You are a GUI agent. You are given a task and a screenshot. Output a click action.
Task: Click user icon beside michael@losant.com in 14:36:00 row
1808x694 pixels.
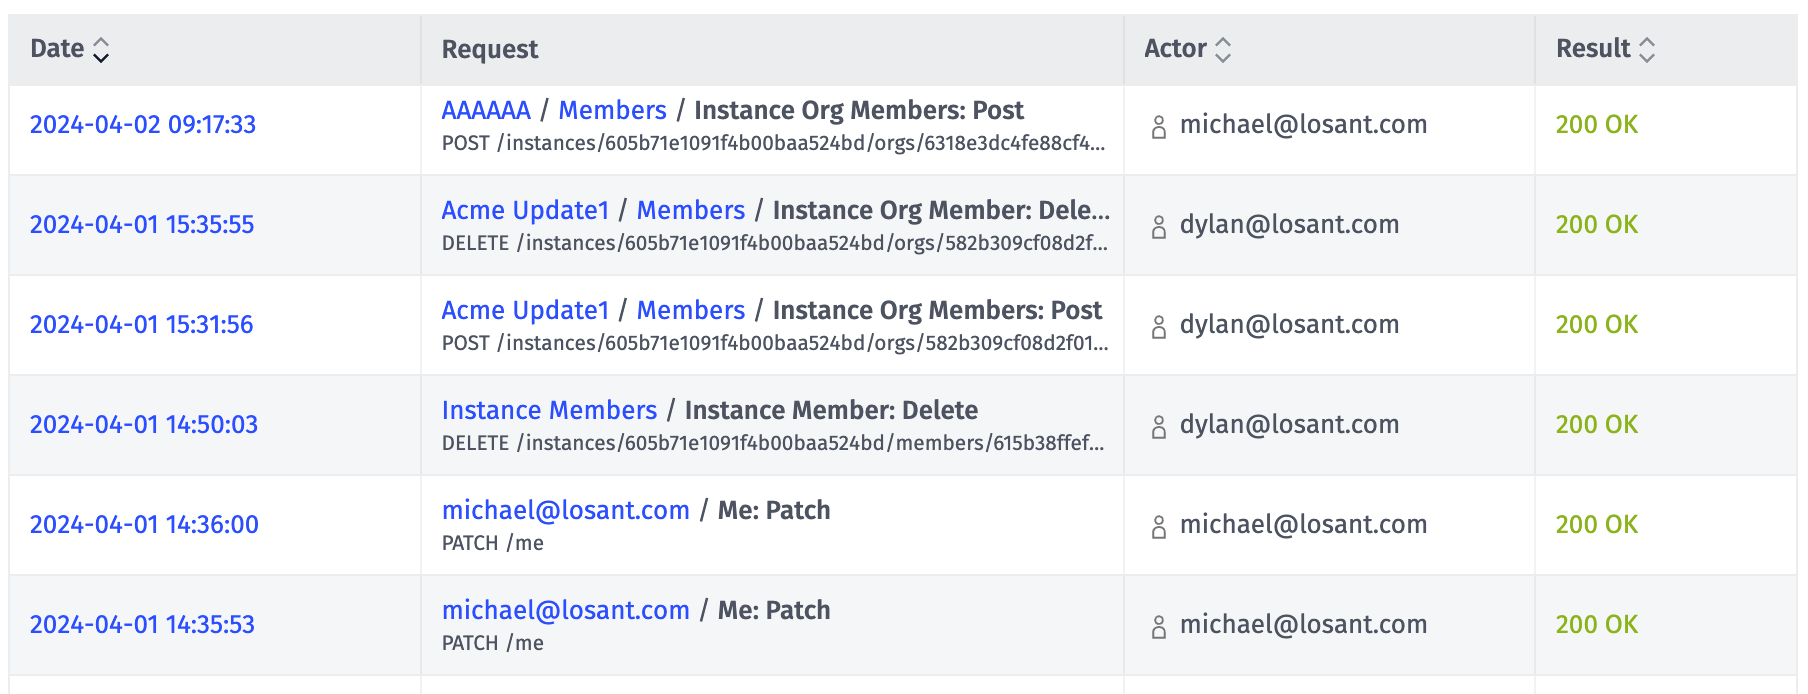point(1159,527)
